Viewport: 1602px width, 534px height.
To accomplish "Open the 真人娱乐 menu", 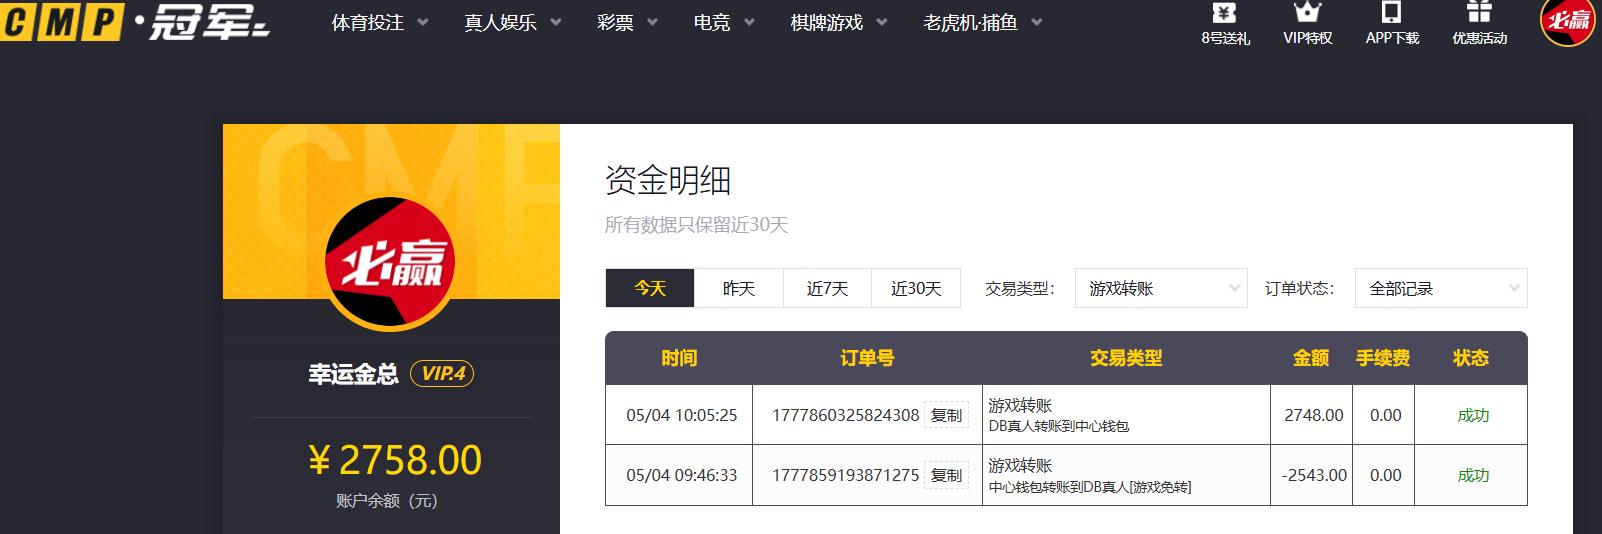I will click(x=500, y=22).
